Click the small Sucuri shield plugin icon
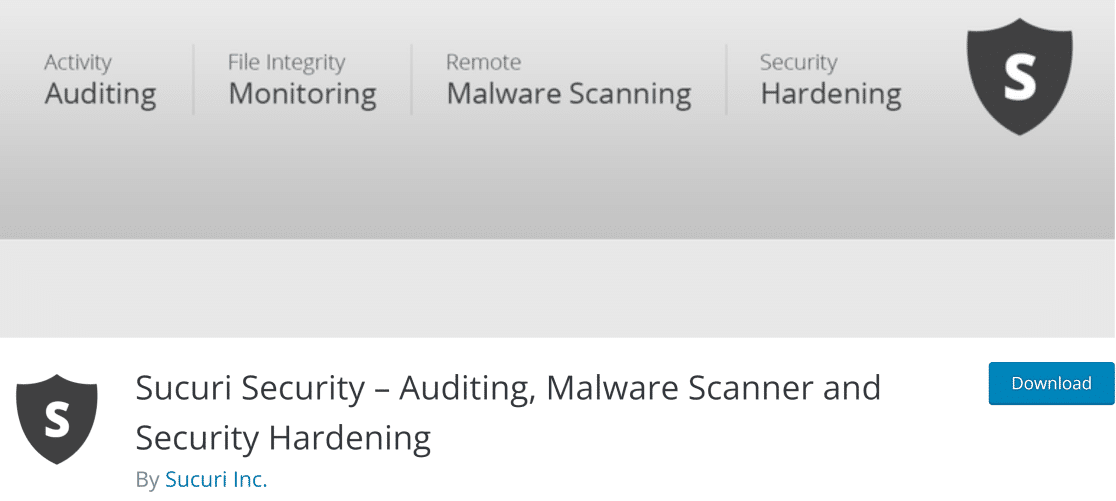 (57, 420)
